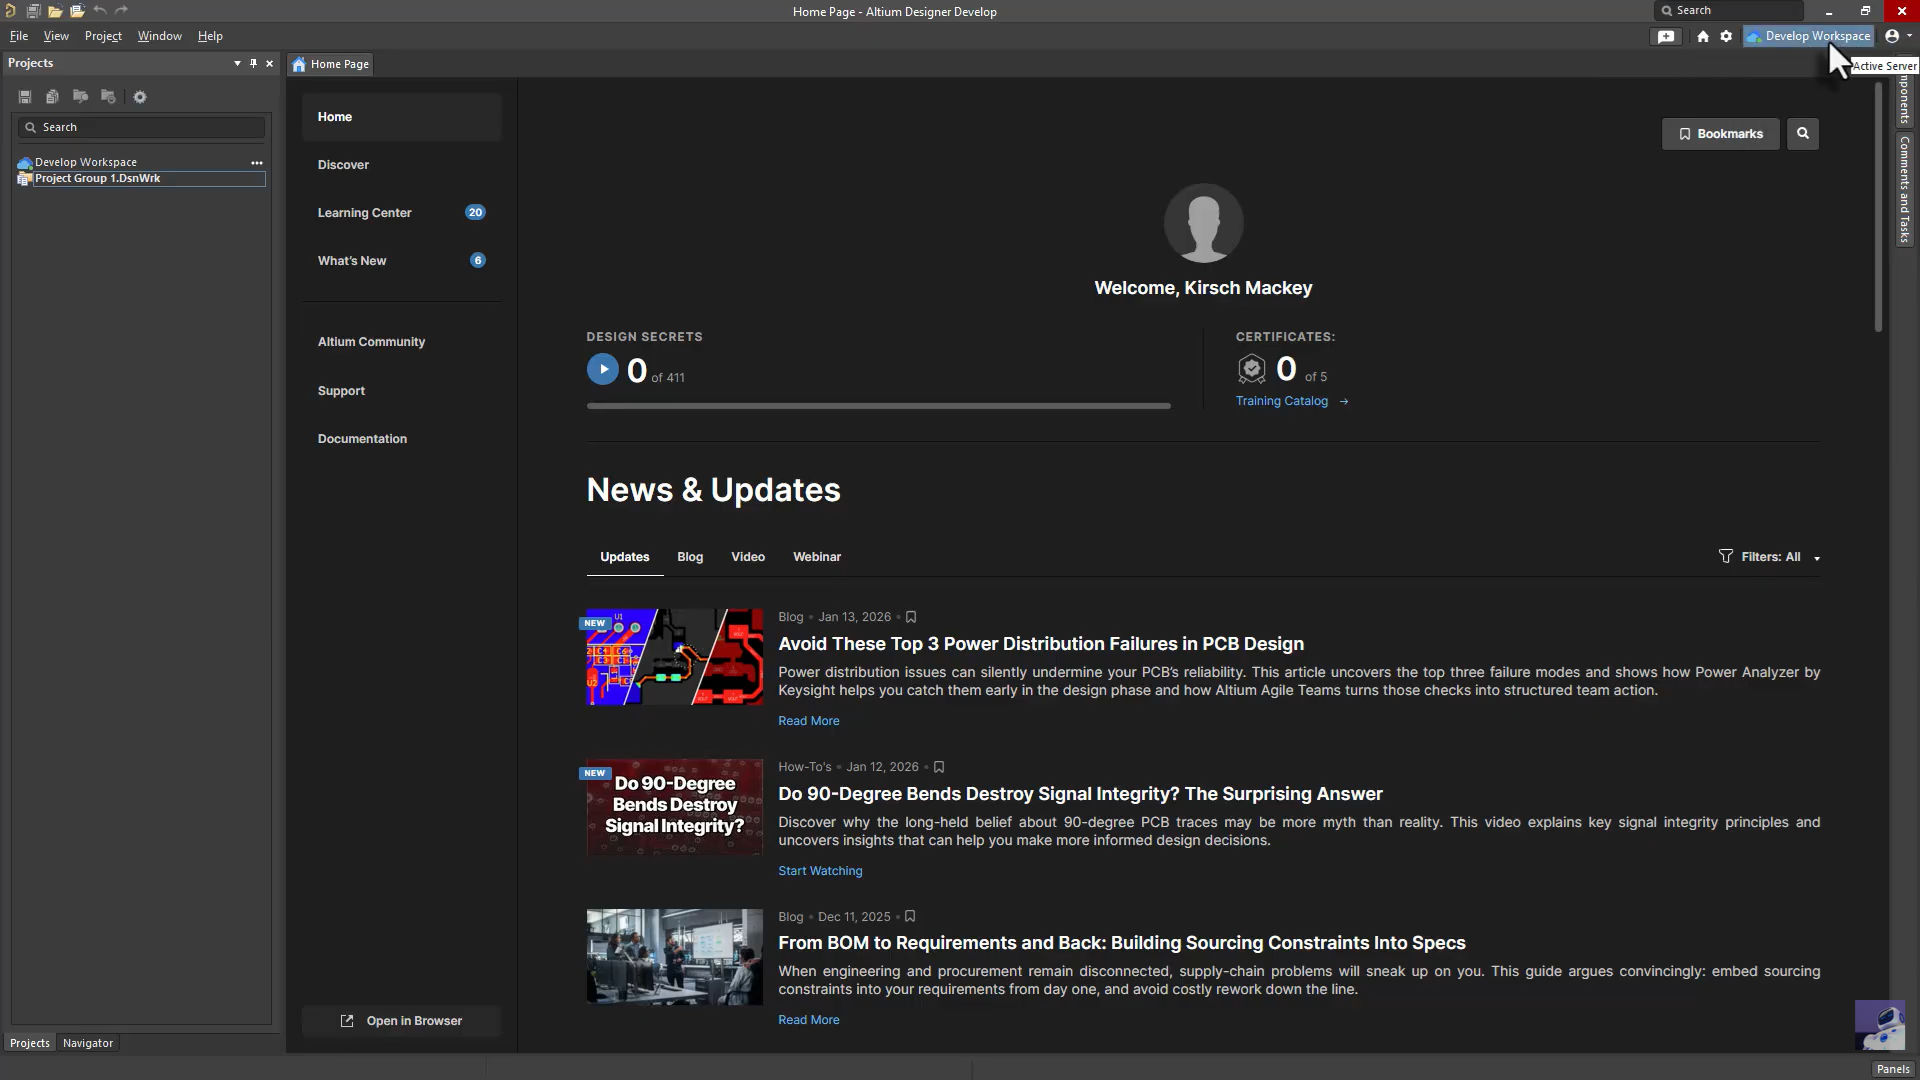The image size is (1920, 1080).
Task: Click the save icon in the Projects panel toolbar
Action: click(25, 97)
